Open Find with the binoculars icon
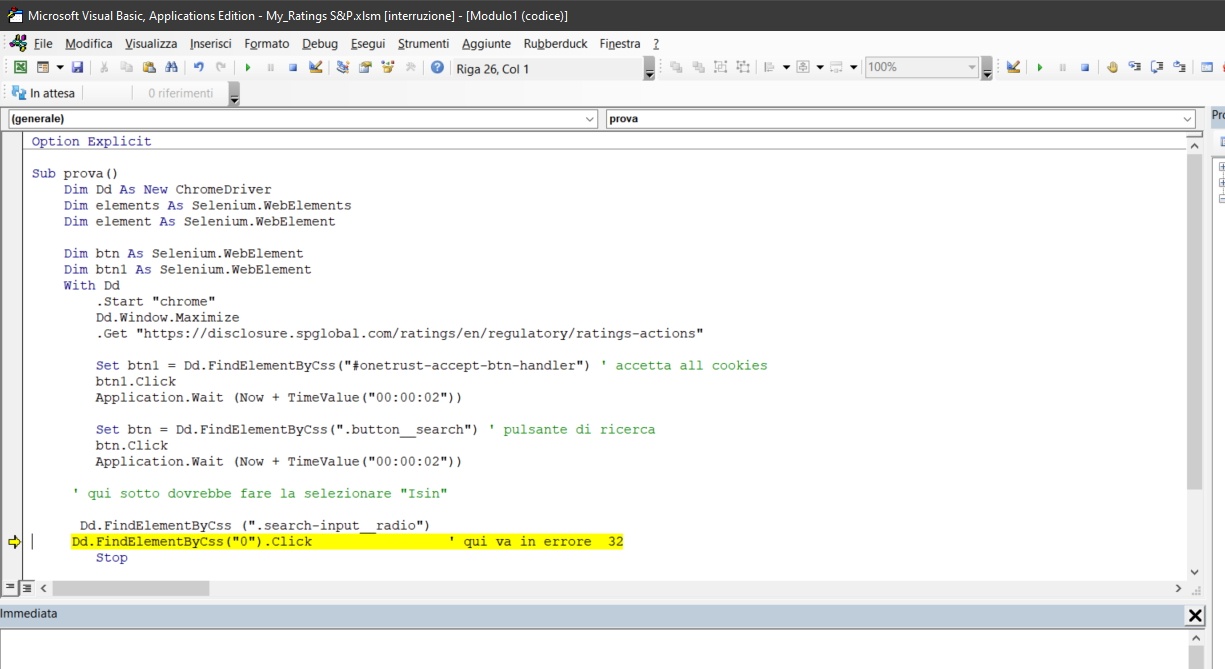The height and width of the screenshot is (669, 1225). pos(171,67)
